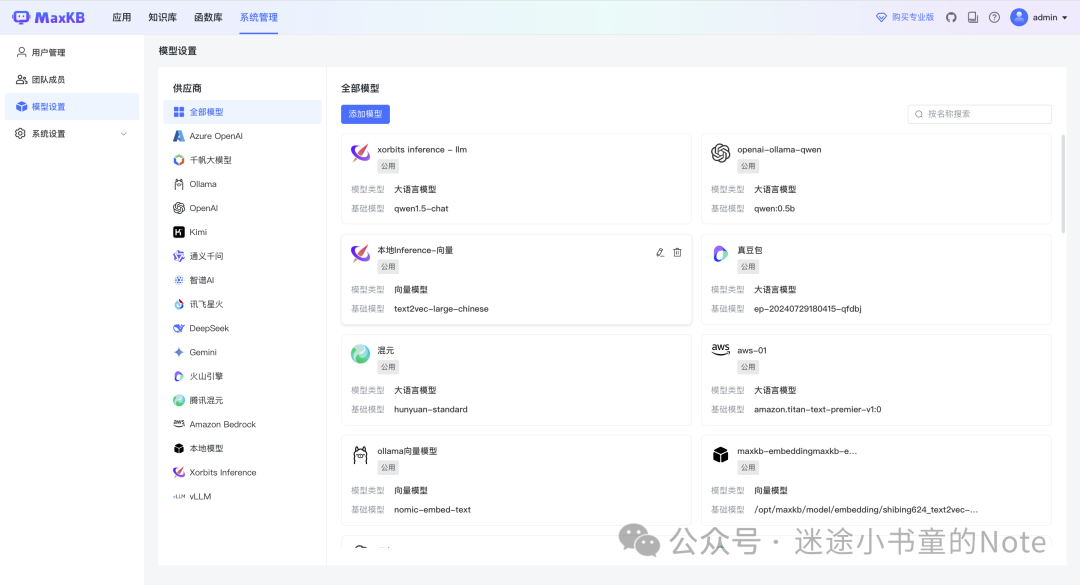Click the aws-01 card icon
This screenshot has height=585, width=1080.
point(720,349)
